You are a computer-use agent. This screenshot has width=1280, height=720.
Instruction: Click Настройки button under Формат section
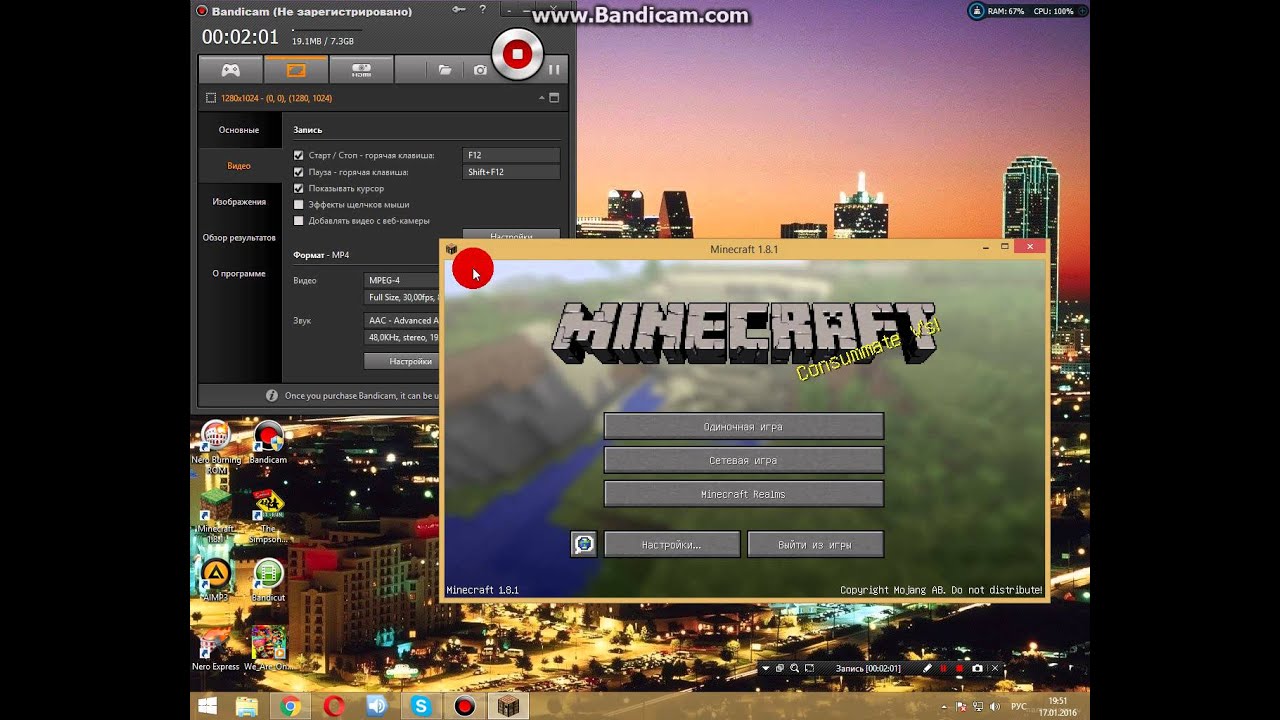coord(401,361)
